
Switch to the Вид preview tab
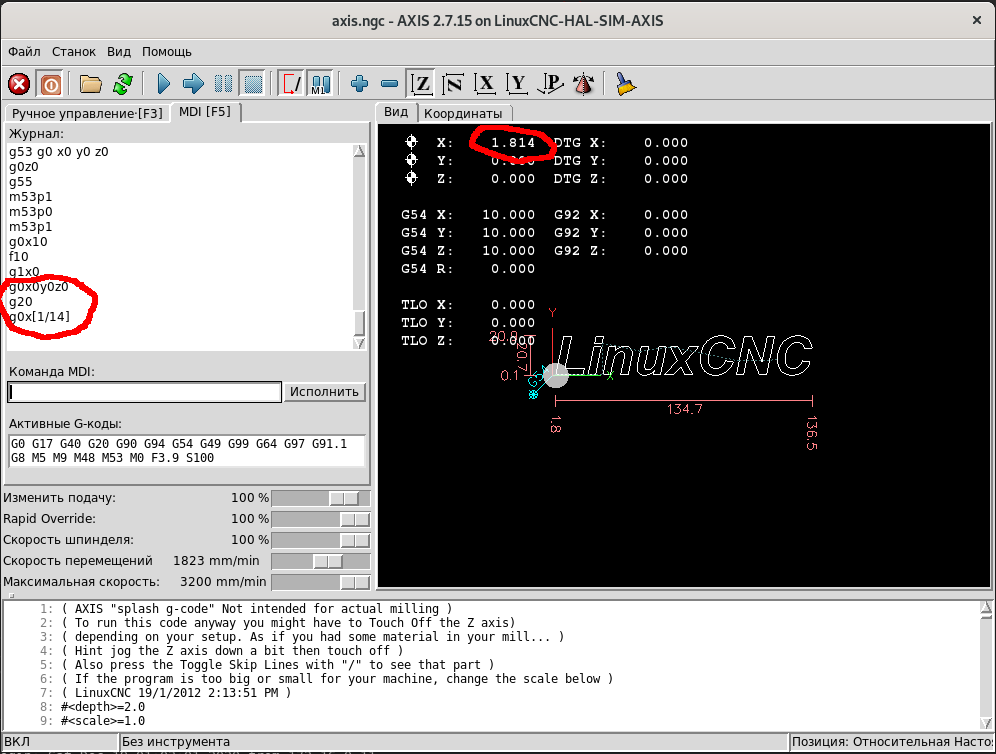click(x=396, y=112)
